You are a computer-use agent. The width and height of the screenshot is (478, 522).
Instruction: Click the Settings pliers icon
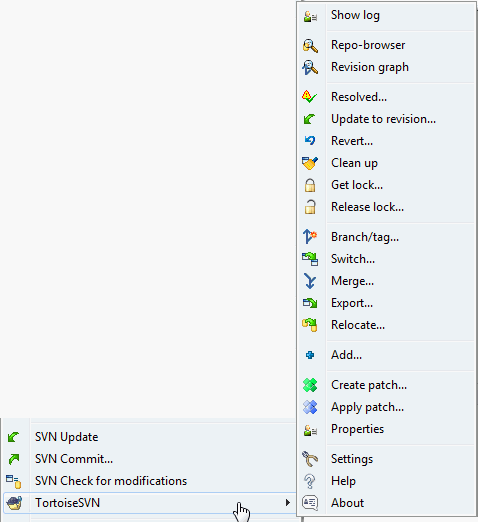[x=310, y=459]
